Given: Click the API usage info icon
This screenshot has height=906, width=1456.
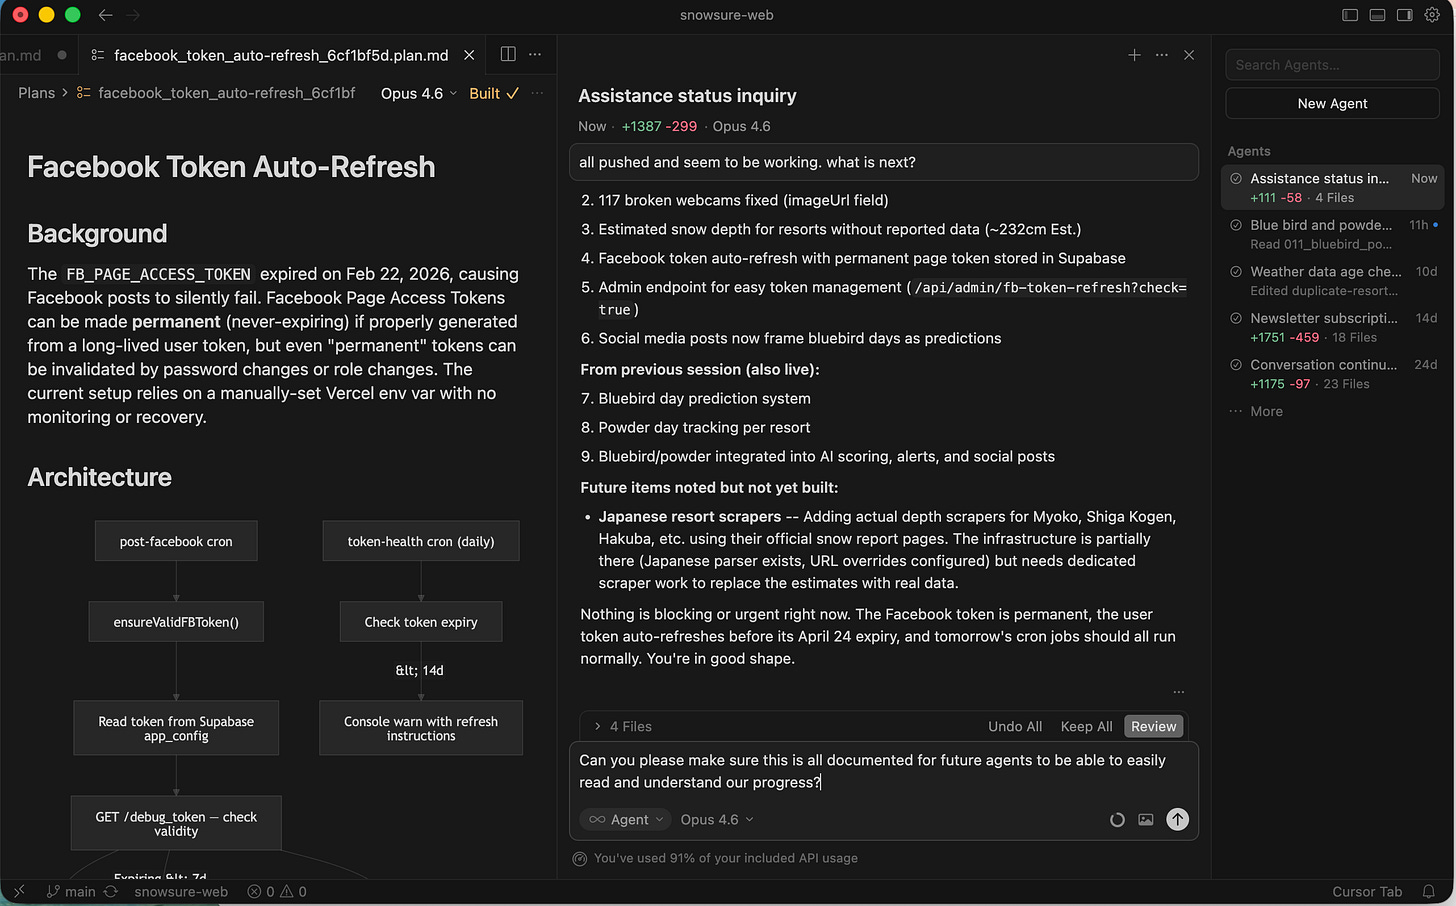Looking at the screenshot, I should (580, 858).
